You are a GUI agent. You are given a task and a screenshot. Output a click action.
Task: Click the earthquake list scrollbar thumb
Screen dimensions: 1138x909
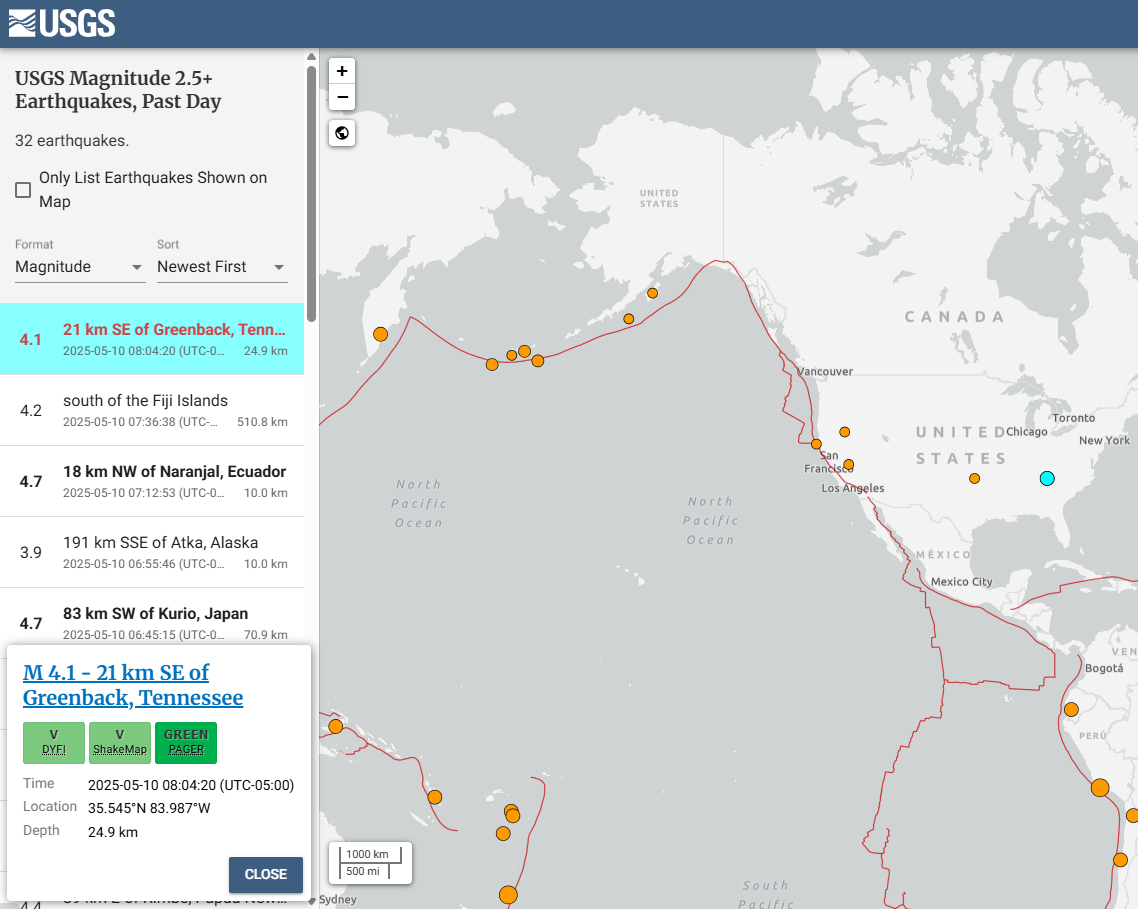[311, 193]
